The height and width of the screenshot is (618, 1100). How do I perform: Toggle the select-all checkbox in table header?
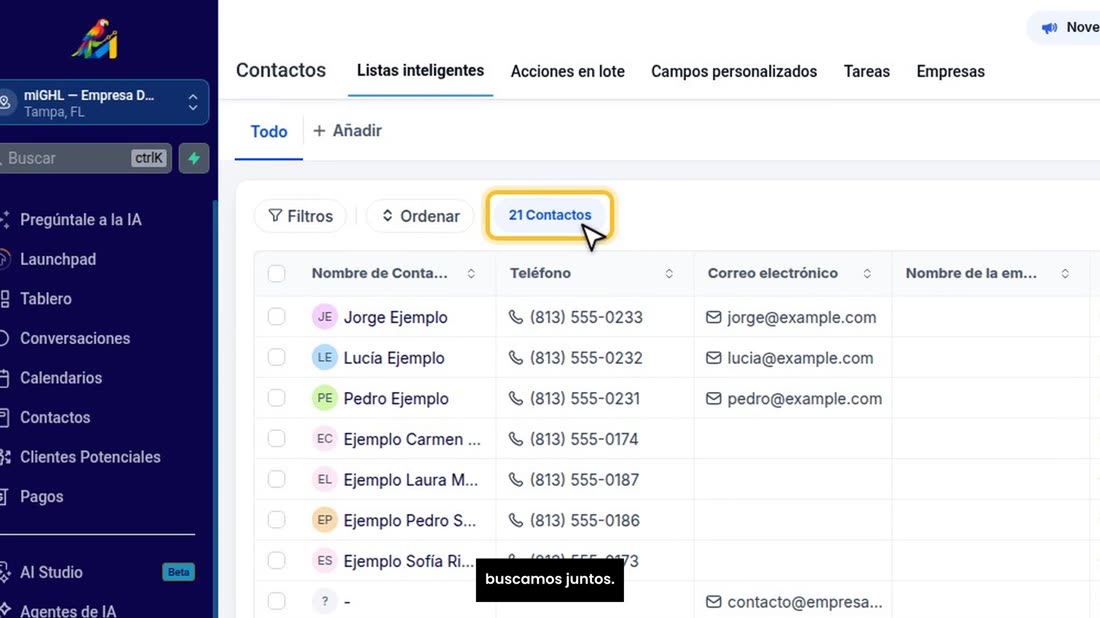click(276, 274)
